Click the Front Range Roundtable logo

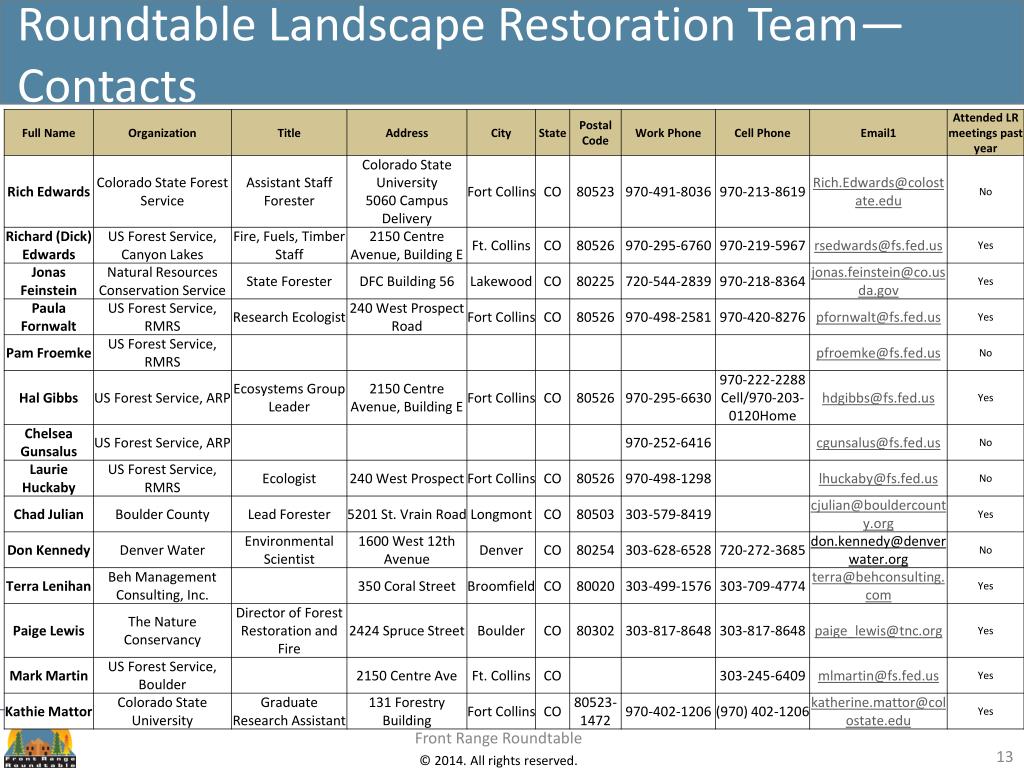(x=40, y=749)
